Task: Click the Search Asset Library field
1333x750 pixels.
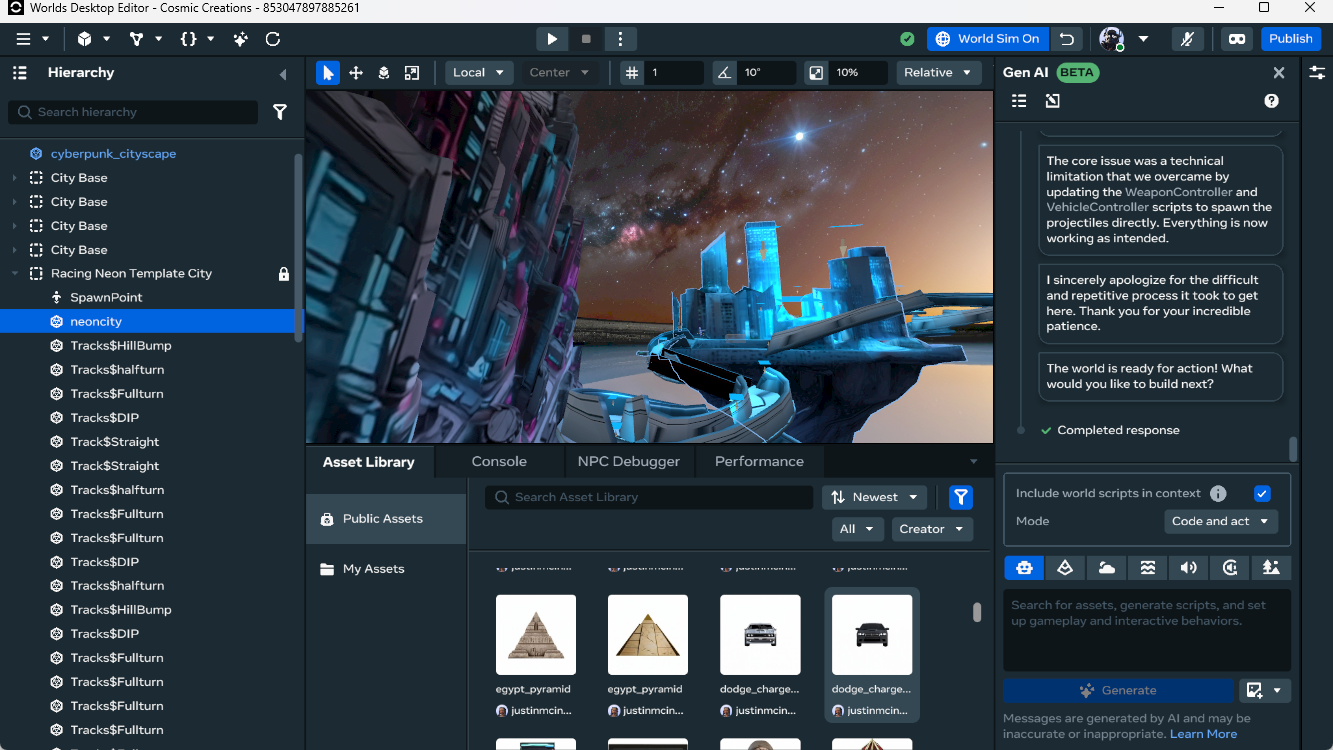Action: tap(649, 497)
